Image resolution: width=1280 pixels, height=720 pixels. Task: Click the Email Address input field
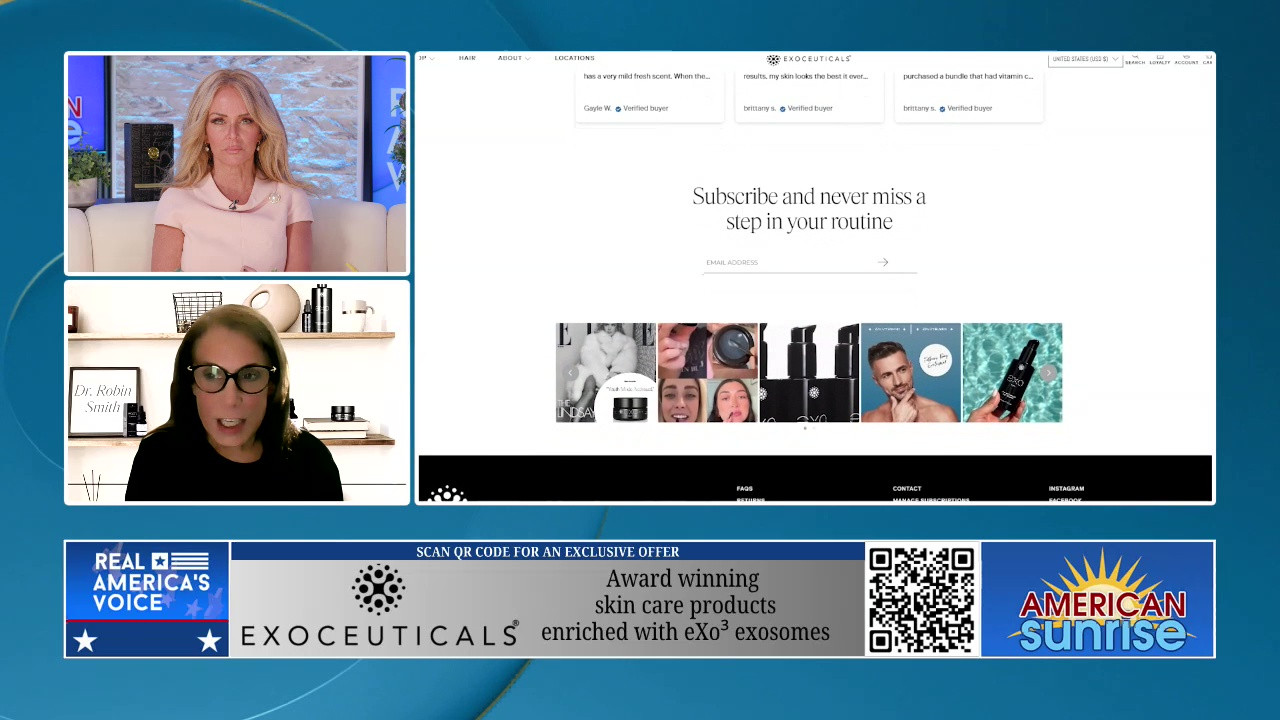click(x=788, y=262)
